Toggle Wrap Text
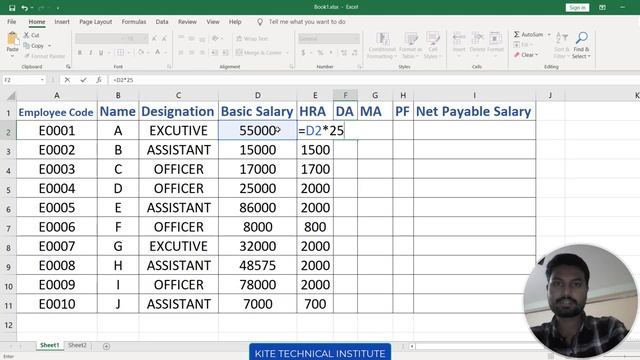The width and height of the screenshot is (640, 360). (x=252, y=39)
